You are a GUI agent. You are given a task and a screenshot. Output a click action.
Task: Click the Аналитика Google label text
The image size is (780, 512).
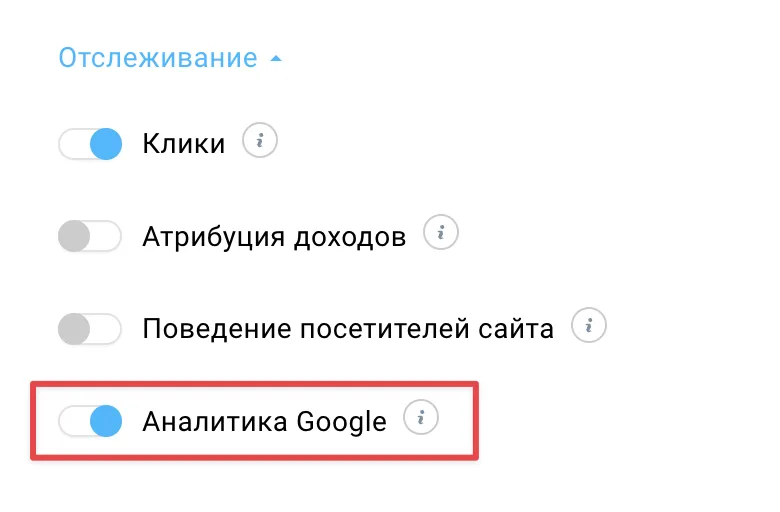tap(265, 422)
